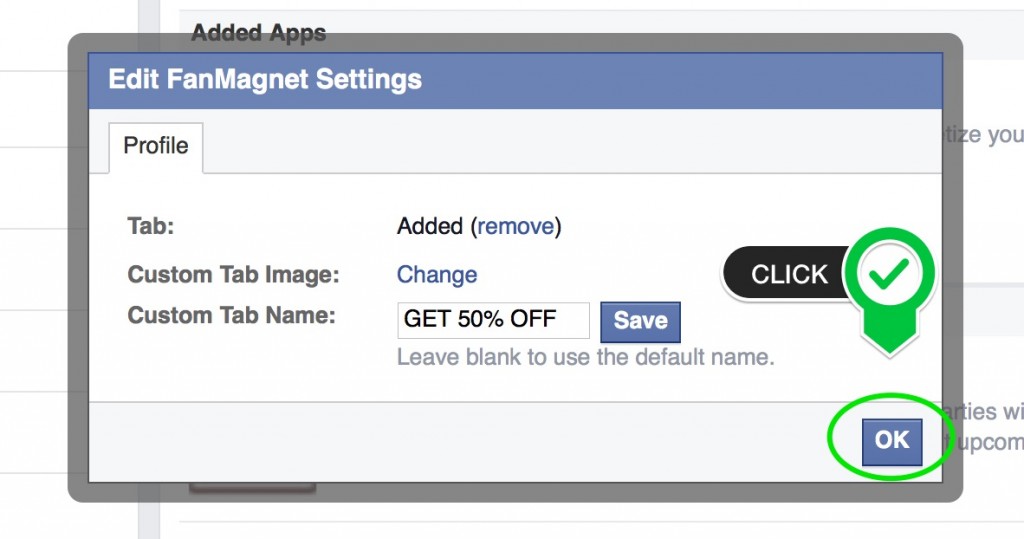The image size is (1024, 539).
Task: Open the Profile tab
Action: 156,146
